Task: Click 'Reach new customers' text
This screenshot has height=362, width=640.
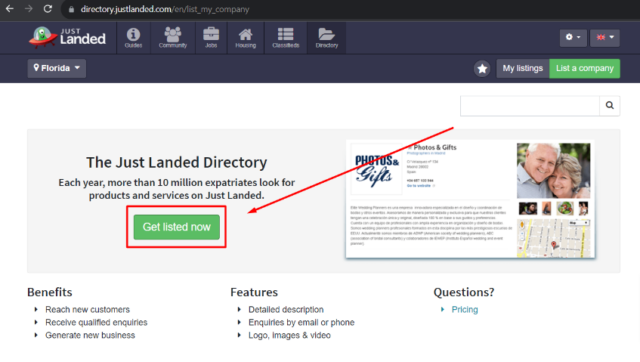Action: [87, 310]
